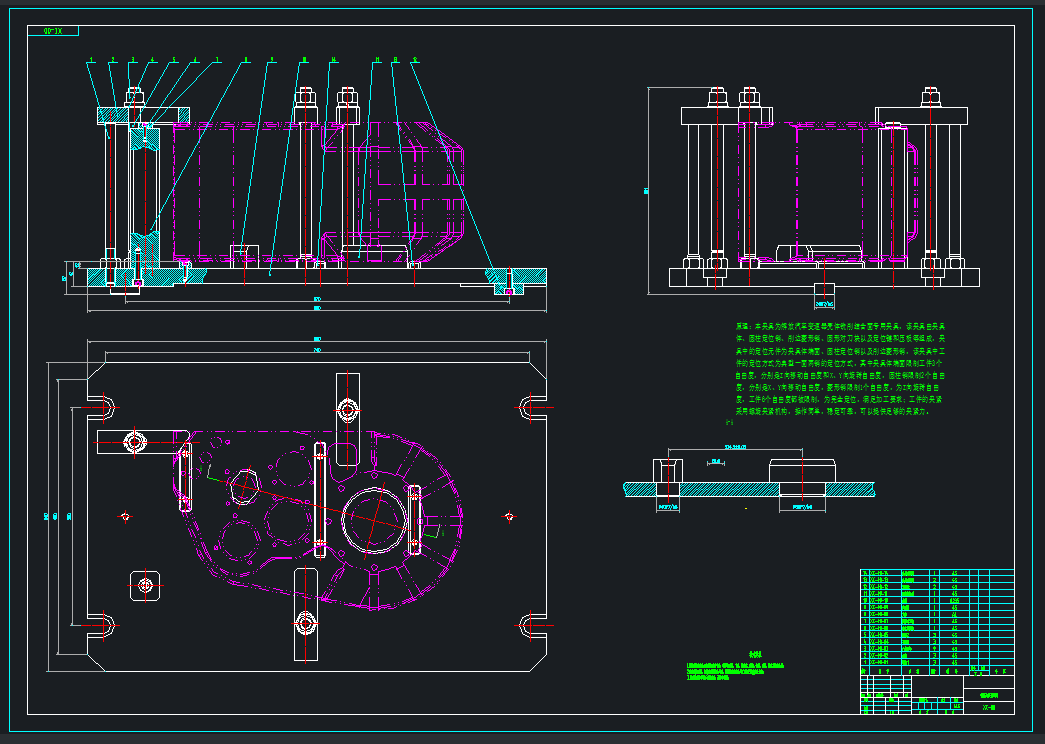Click the right red center mark in the plan view
This screenshot has width=1045, height=744.
coord(509,517)
